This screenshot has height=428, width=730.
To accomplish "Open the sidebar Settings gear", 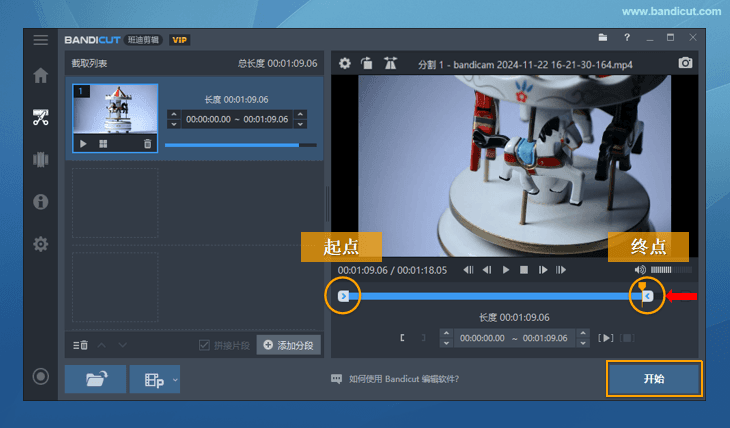I will (41, 244).
